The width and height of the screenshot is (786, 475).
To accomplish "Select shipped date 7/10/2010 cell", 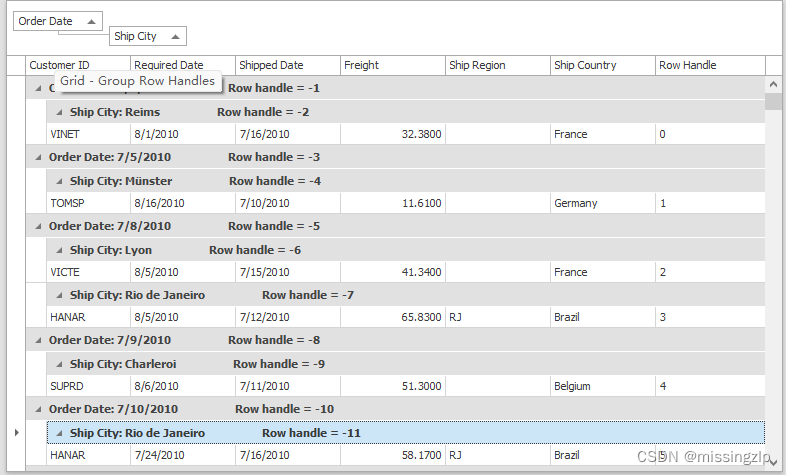I will (x=288, y=203).
